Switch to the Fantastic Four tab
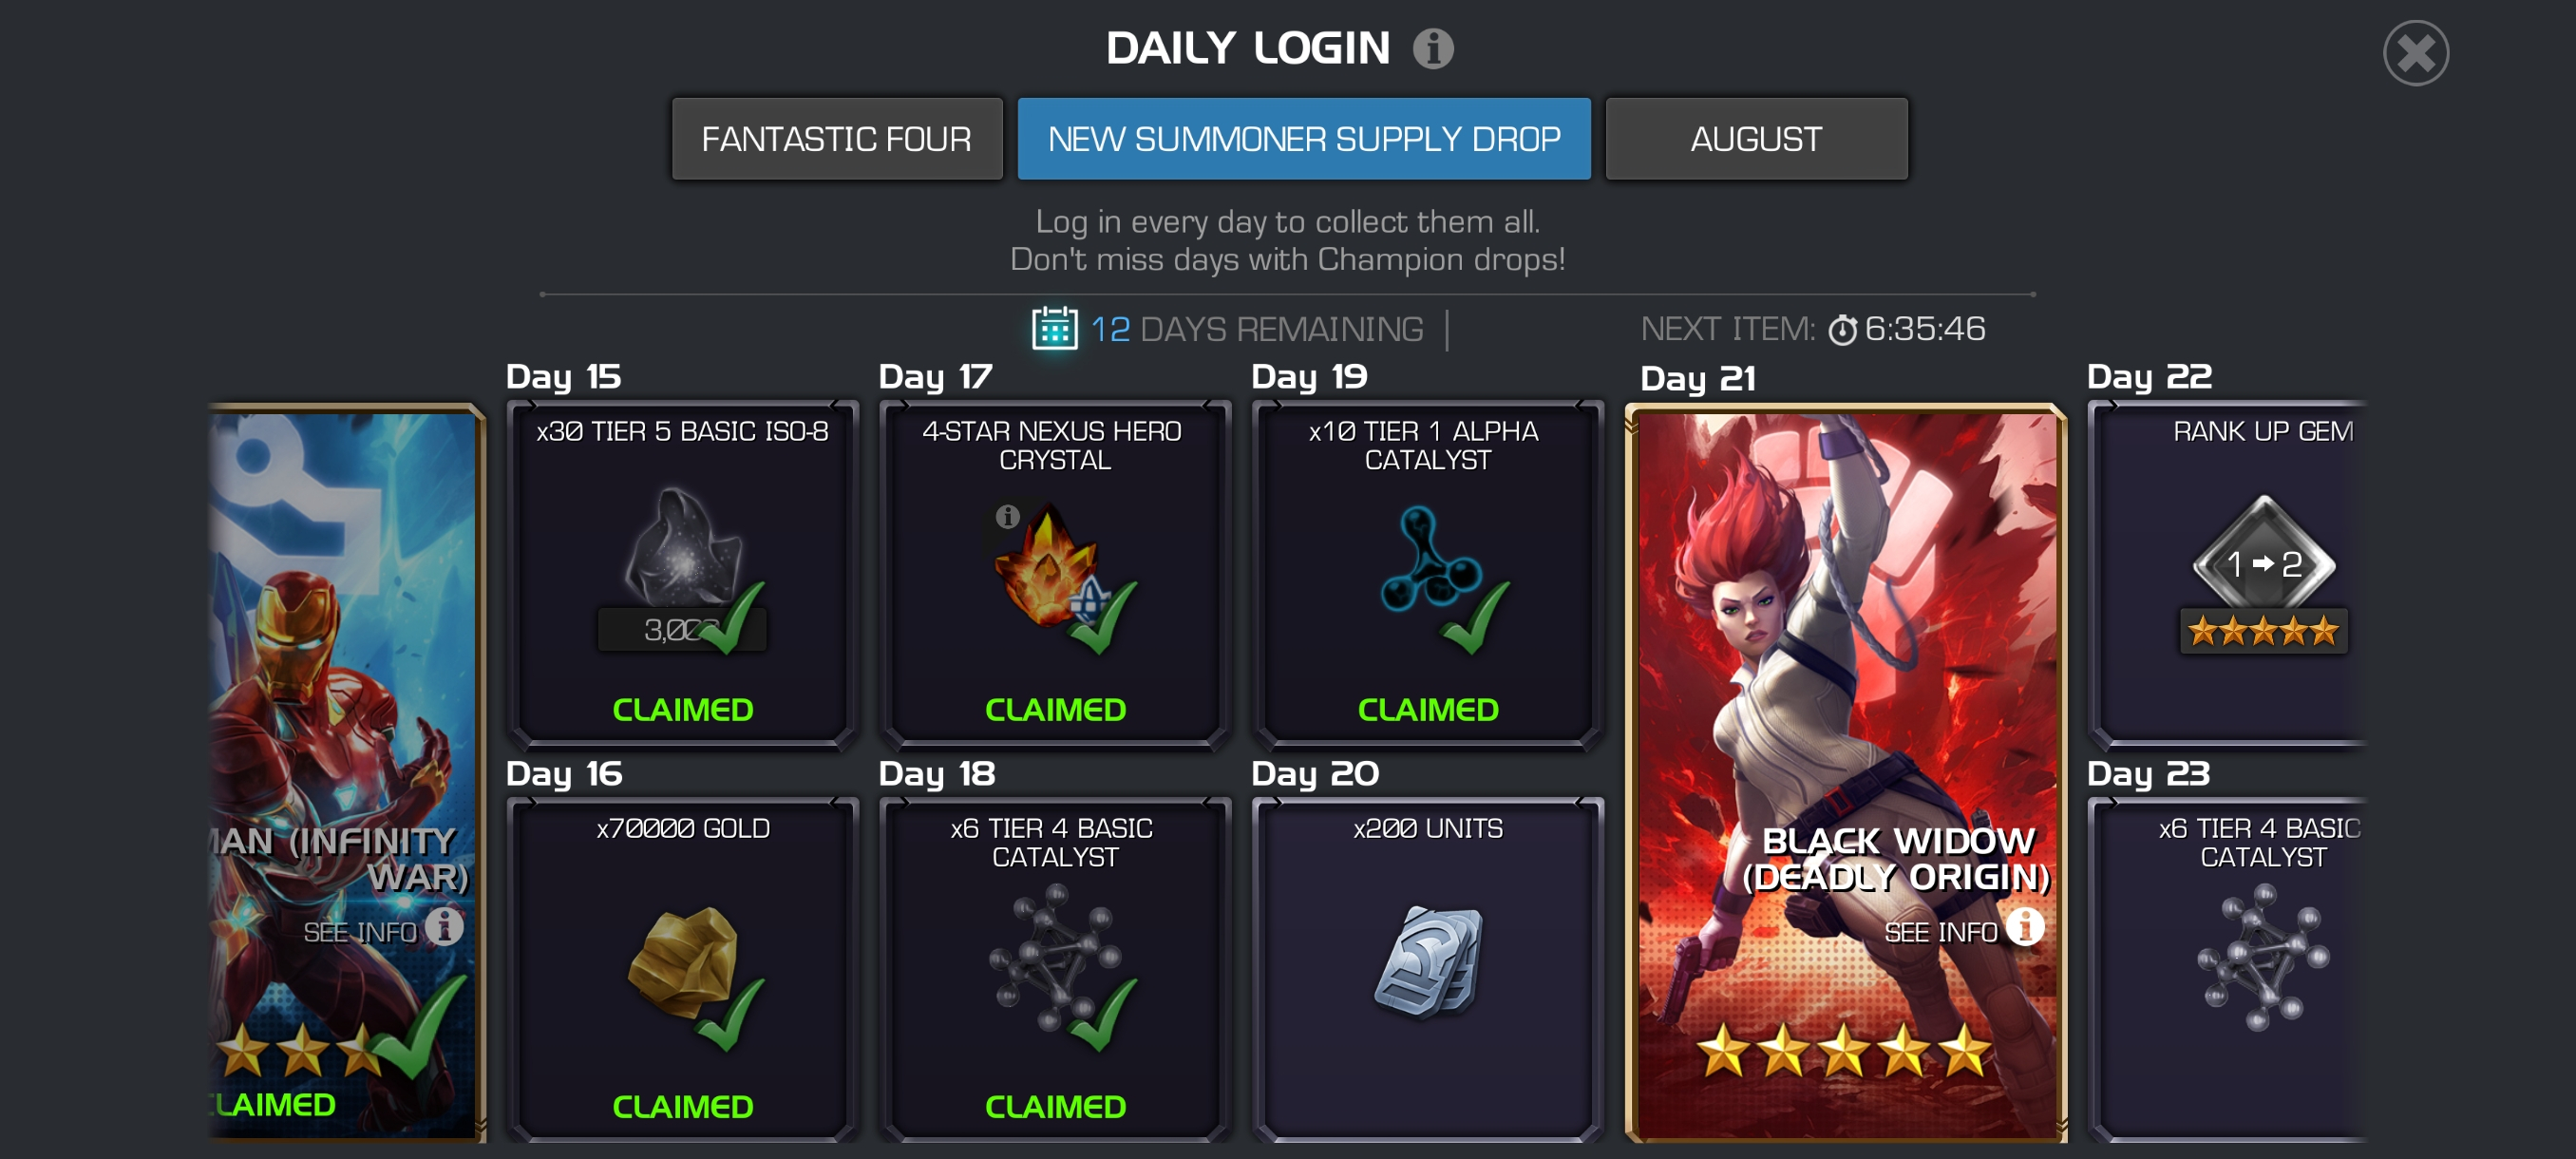 point(837,139)
